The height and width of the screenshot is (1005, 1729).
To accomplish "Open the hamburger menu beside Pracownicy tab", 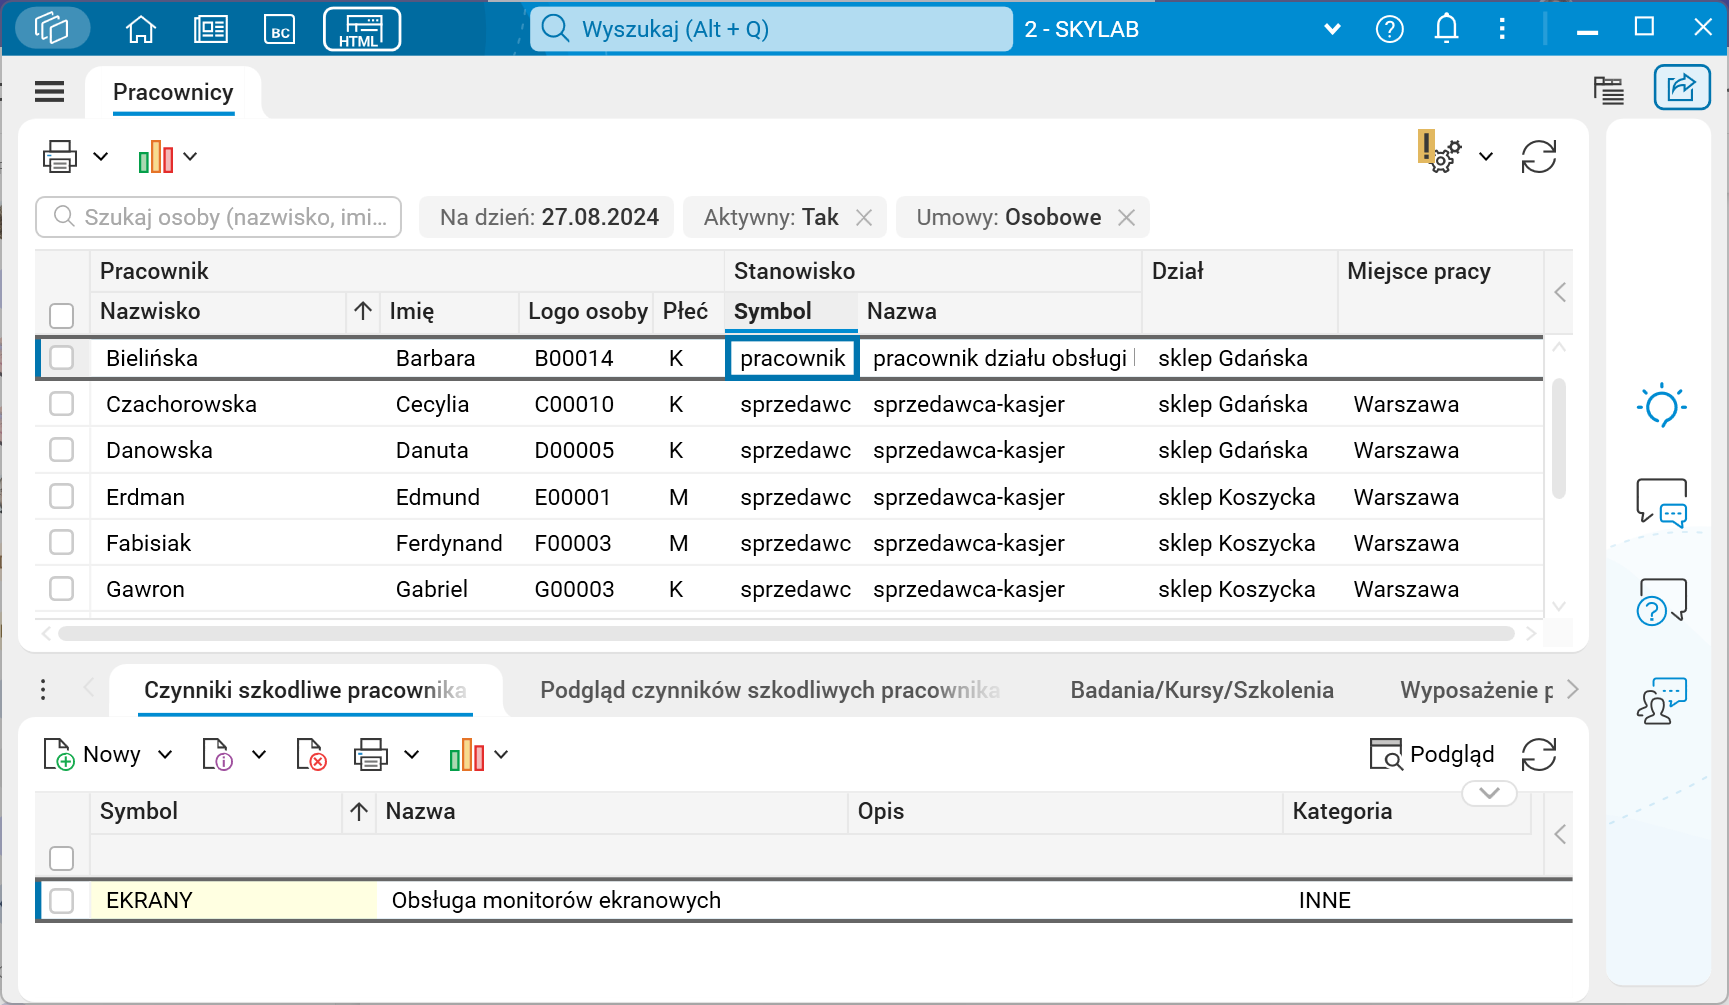I will pos(49,91).
